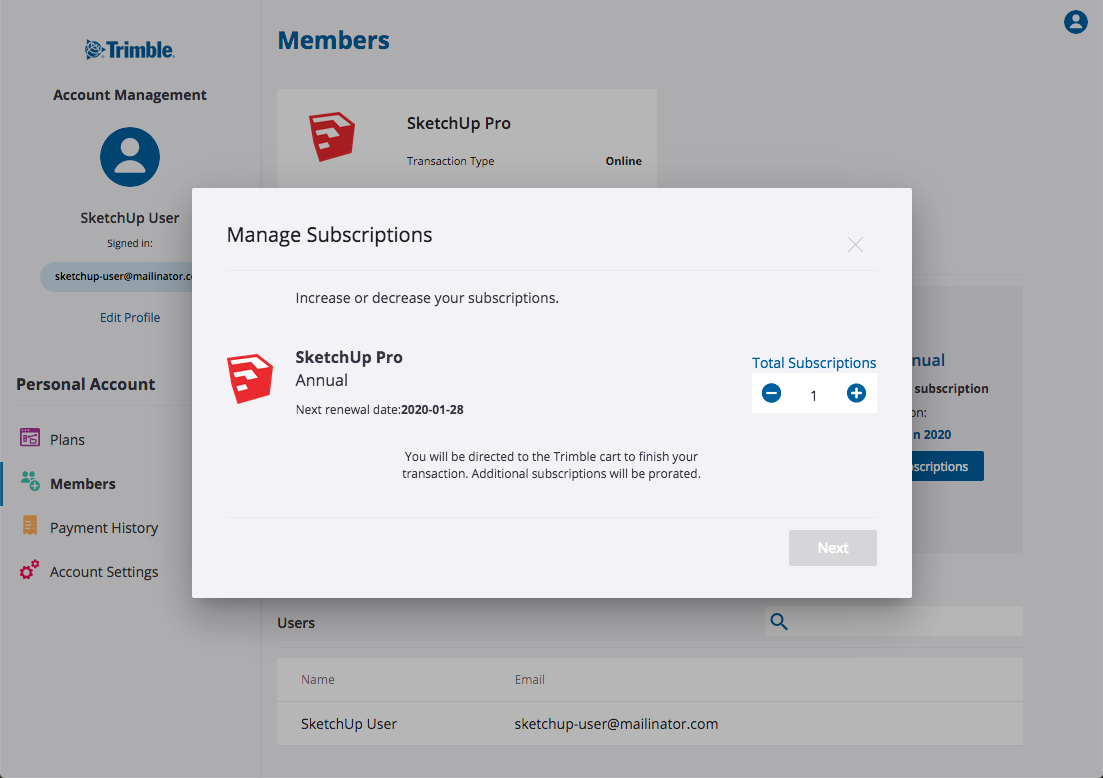Click the Personal Account heading
The width and height of the screenshot is (1103, 778).
[x=86, y=384]
